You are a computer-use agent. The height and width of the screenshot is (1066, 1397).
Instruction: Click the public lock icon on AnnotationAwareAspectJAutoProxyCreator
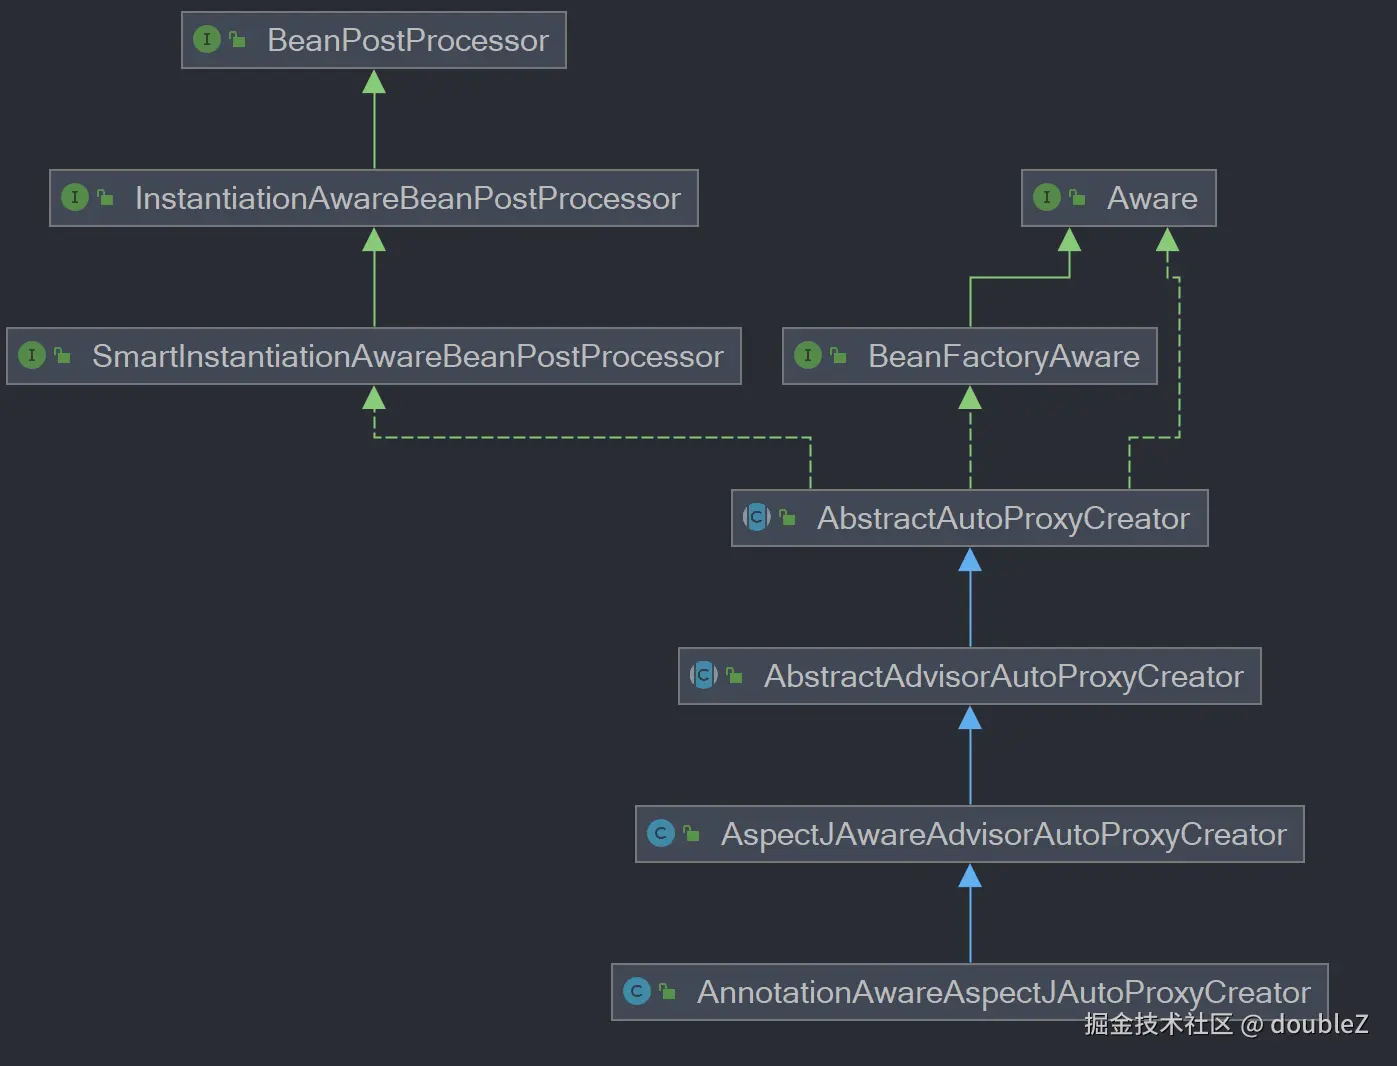coord(667,991)
